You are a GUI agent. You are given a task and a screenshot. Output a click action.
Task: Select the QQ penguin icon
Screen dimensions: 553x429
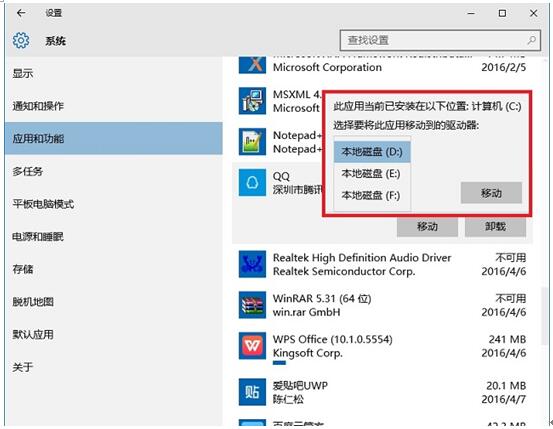pos(252,182)
